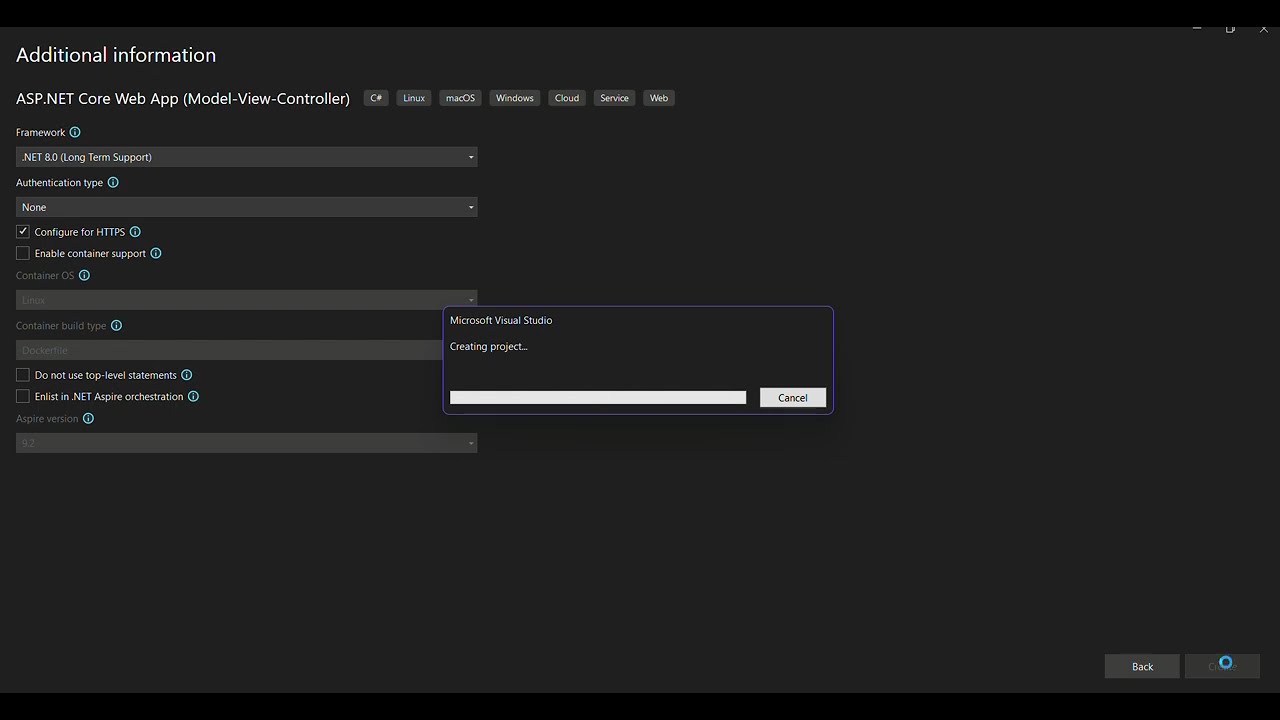Click the Microsoft Visual Studio dialog title
This screenshot has height=720, width=1280.
point(501,320)
